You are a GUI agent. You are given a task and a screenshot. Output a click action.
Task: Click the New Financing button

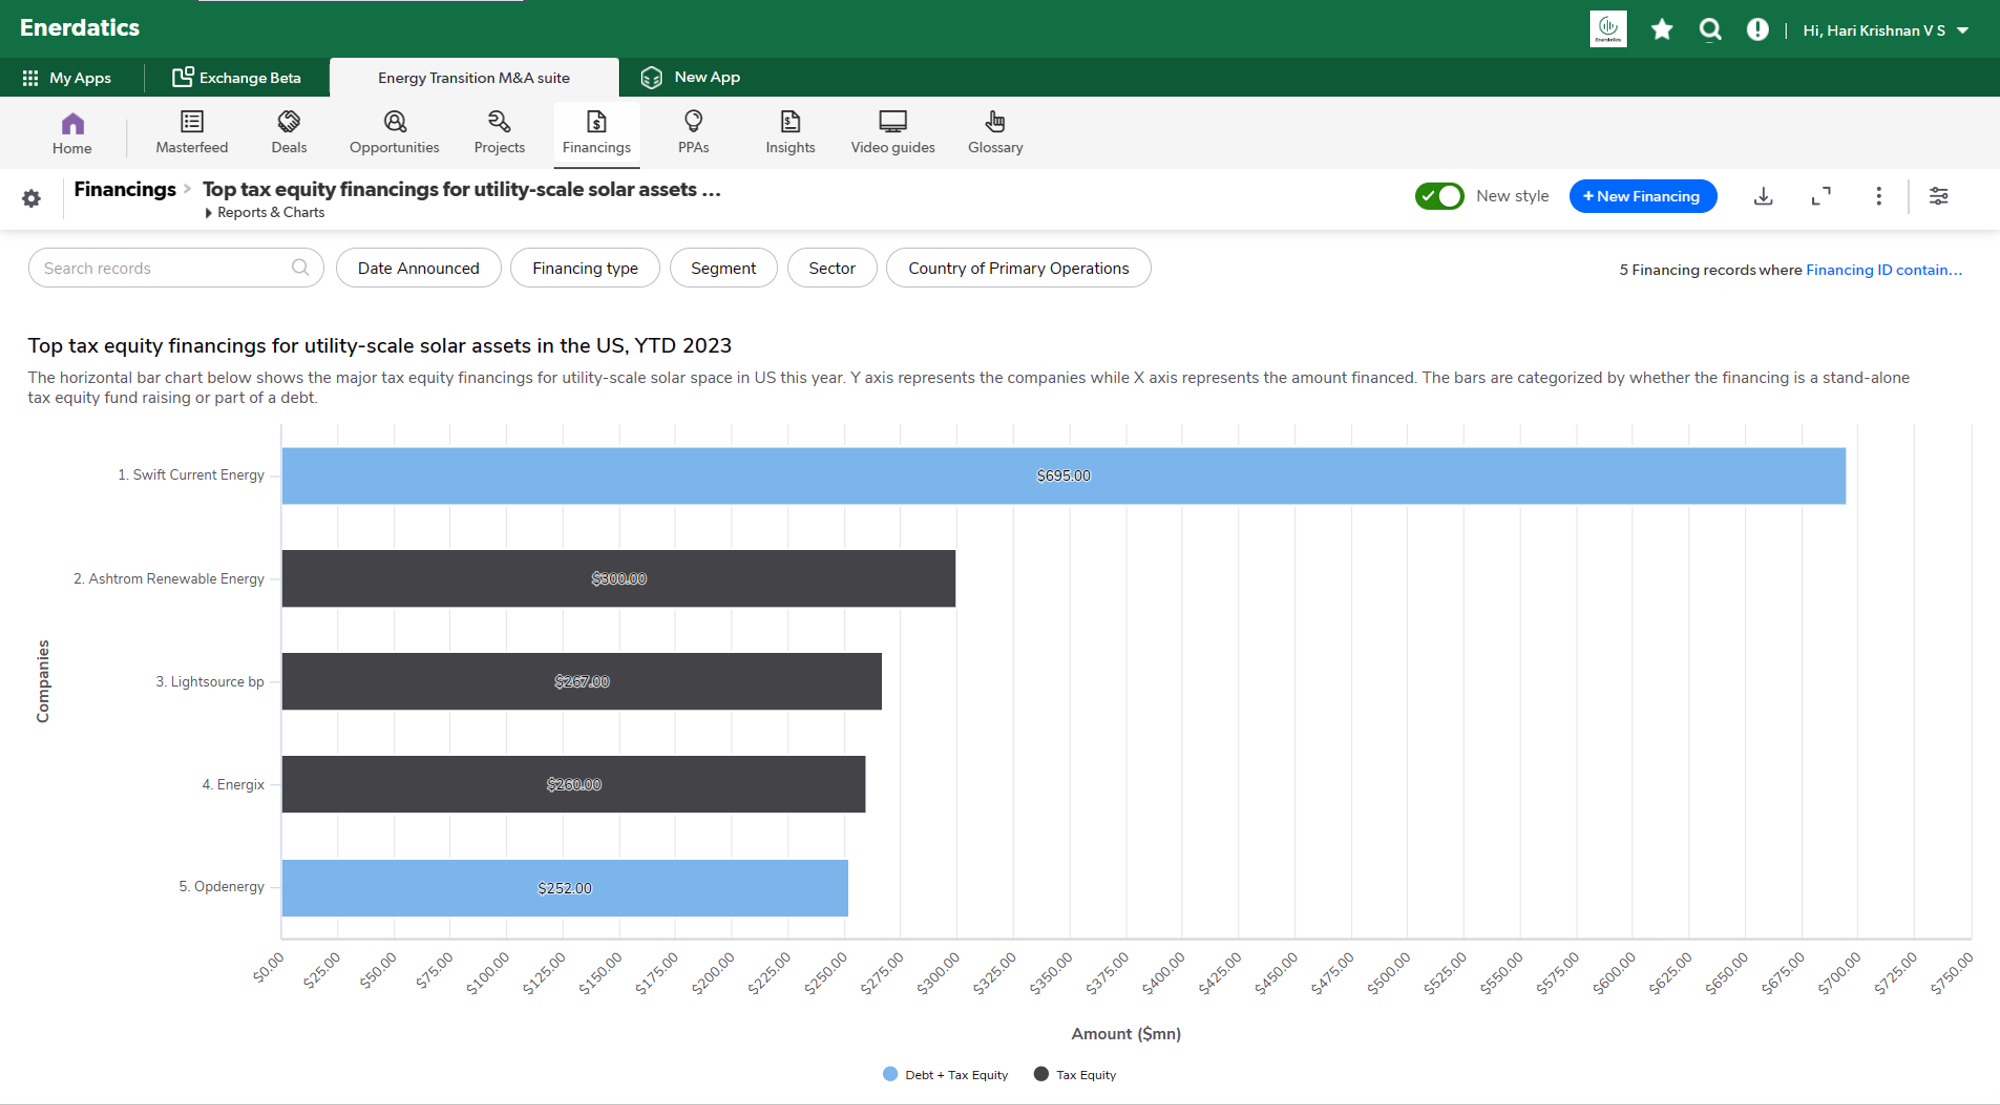coord(1642,196)
